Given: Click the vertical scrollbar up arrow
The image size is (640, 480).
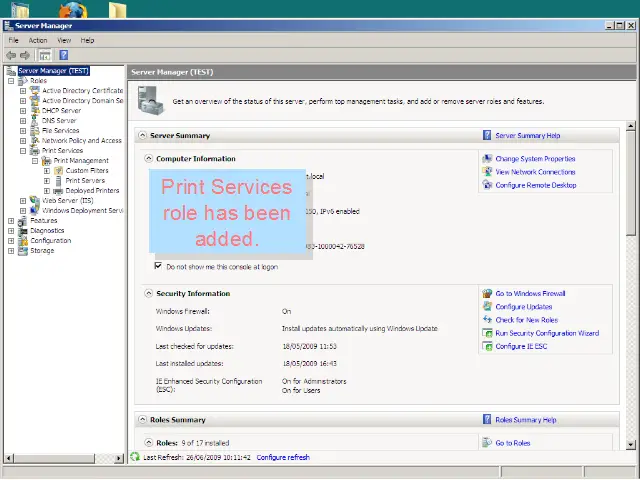Looking at the screenshot, I should coord(631,126).
